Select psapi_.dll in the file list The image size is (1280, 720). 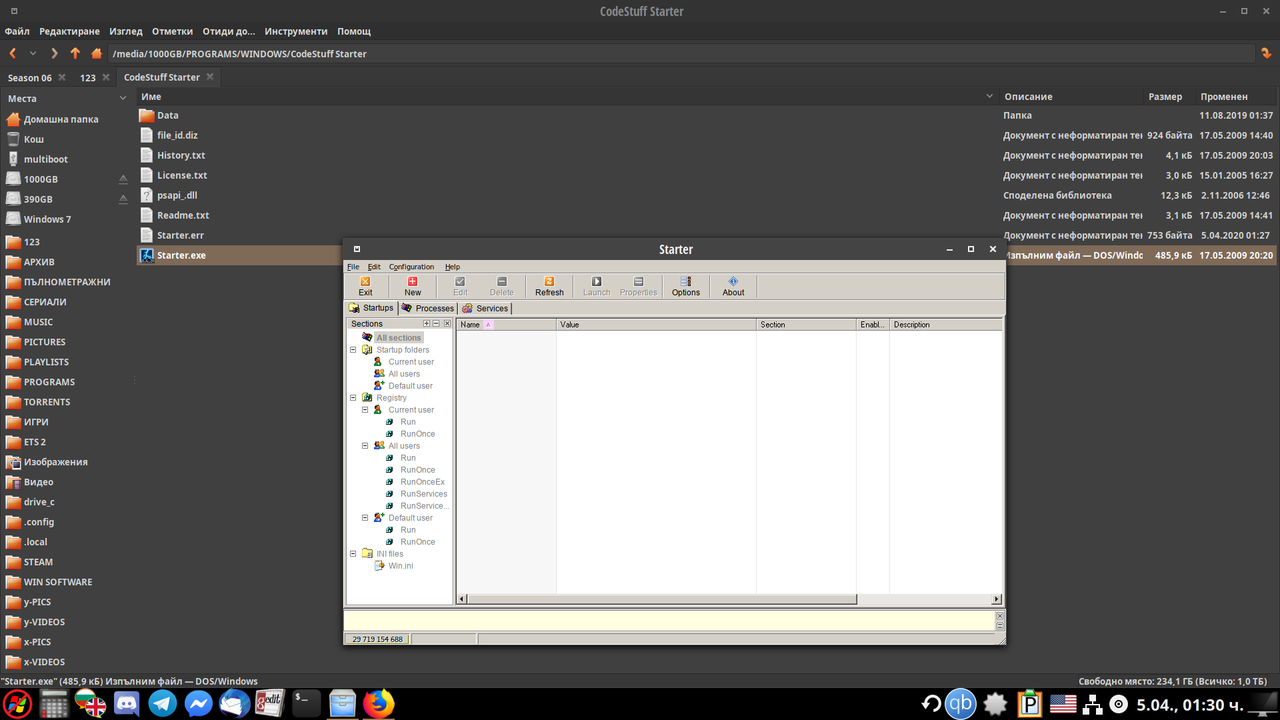pos(177,195)
